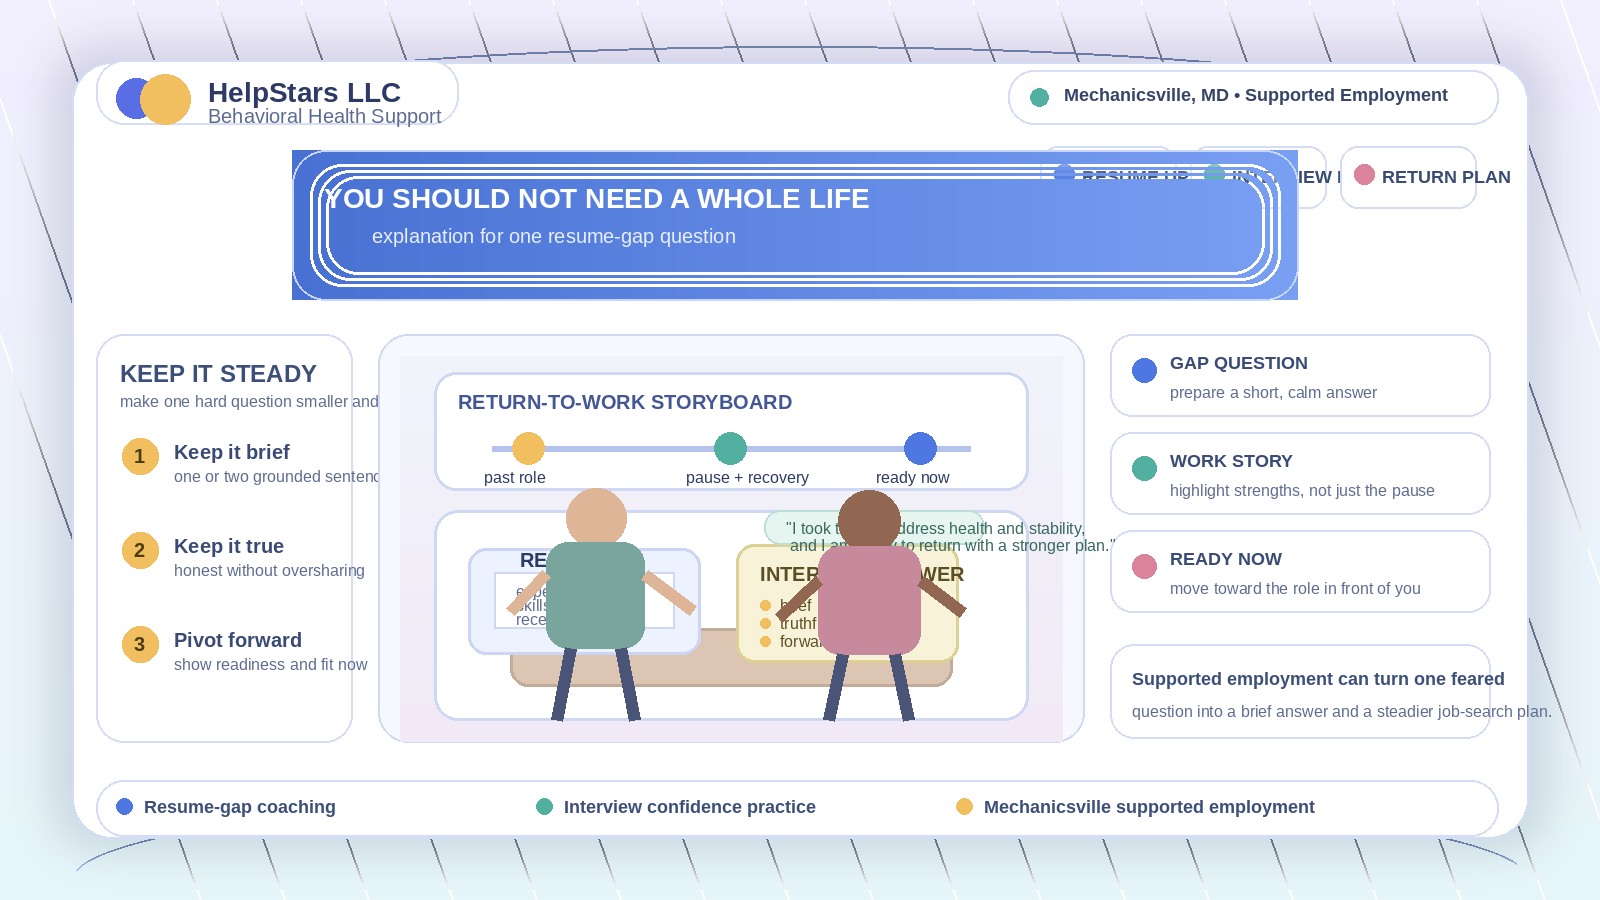
Task: Click 'show readiness and fit now' text
Action: [270, 664]
